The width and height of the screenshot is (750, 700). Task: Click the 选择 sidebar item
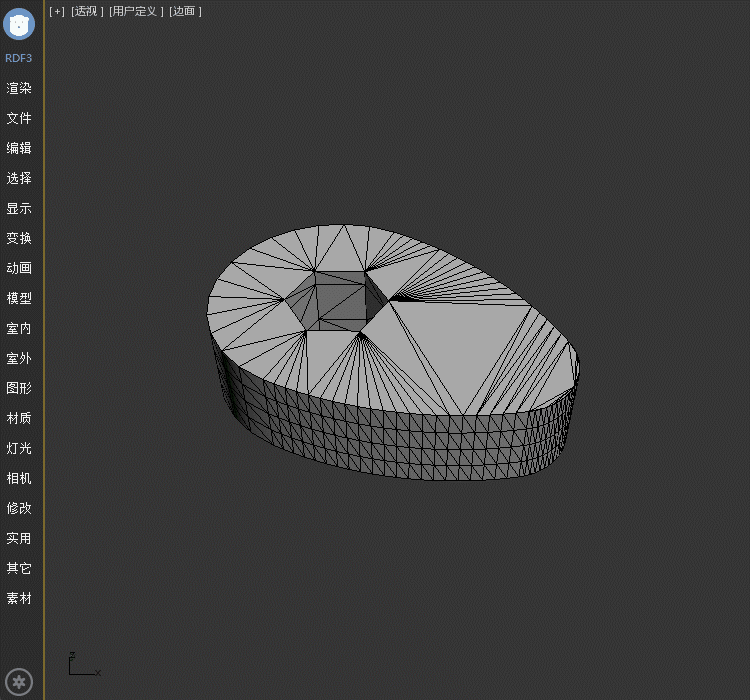coord(19,178)
